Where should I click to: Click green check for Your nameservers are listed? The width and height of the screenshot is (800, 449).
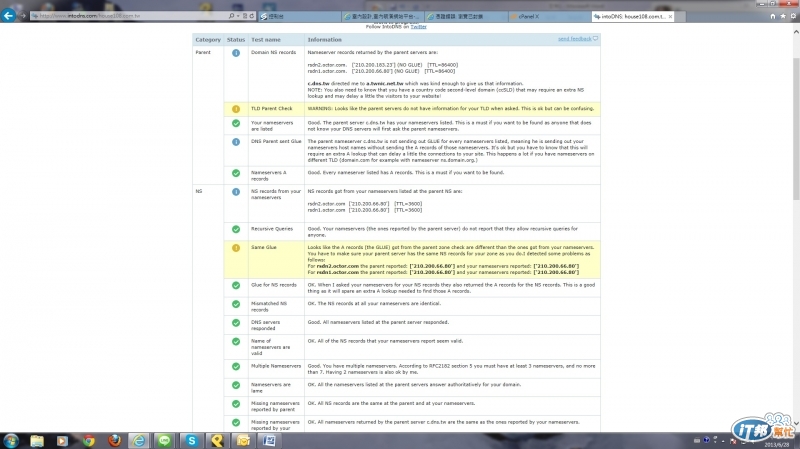(236, 123)
